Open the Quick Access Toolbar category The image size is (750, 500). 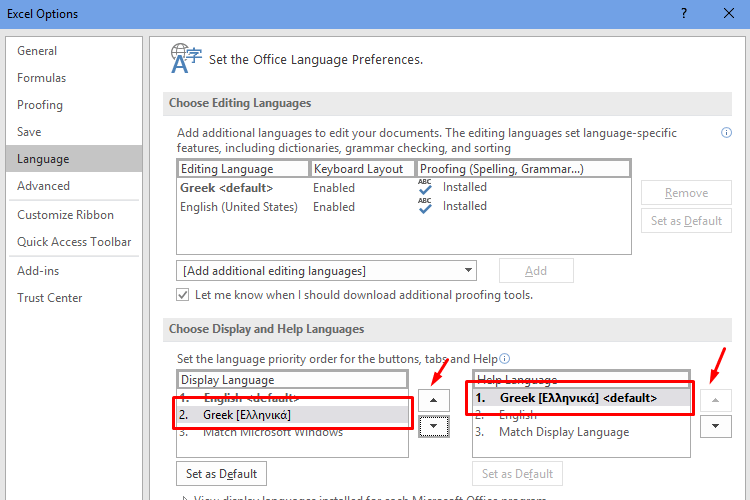coord(74,242)
